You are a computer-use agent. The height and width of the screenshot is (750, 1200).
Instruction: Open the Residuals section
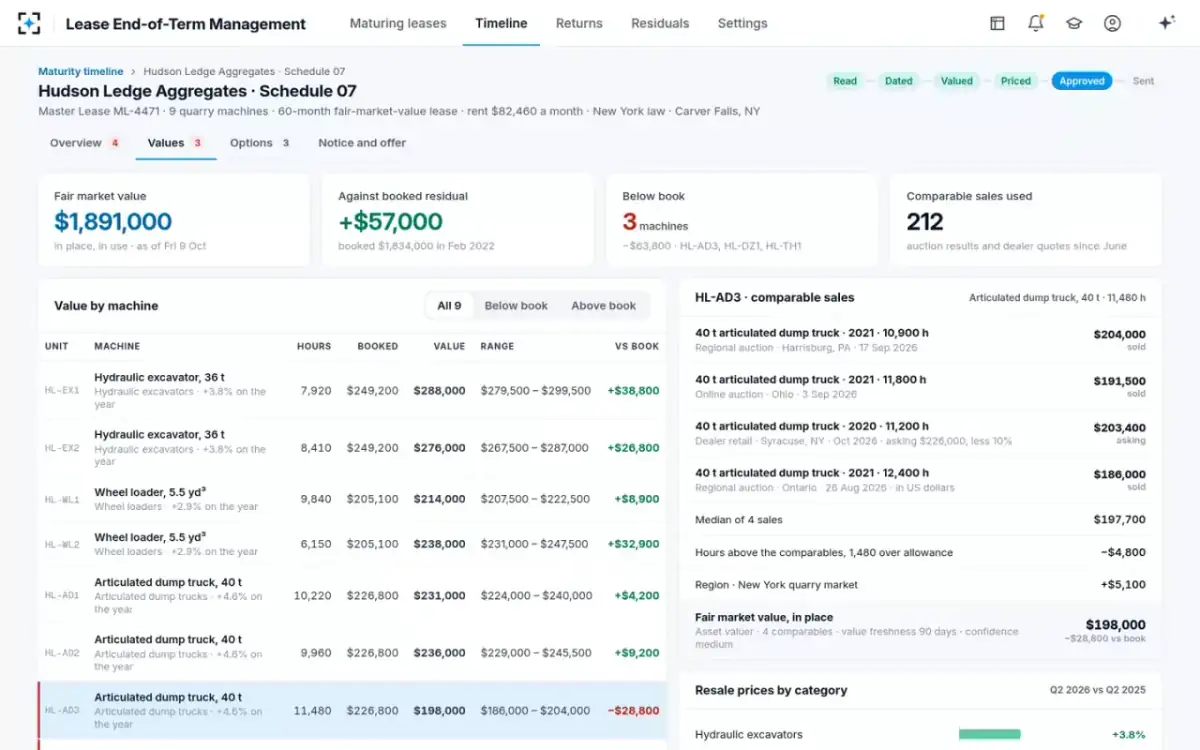tap(660, 23)
